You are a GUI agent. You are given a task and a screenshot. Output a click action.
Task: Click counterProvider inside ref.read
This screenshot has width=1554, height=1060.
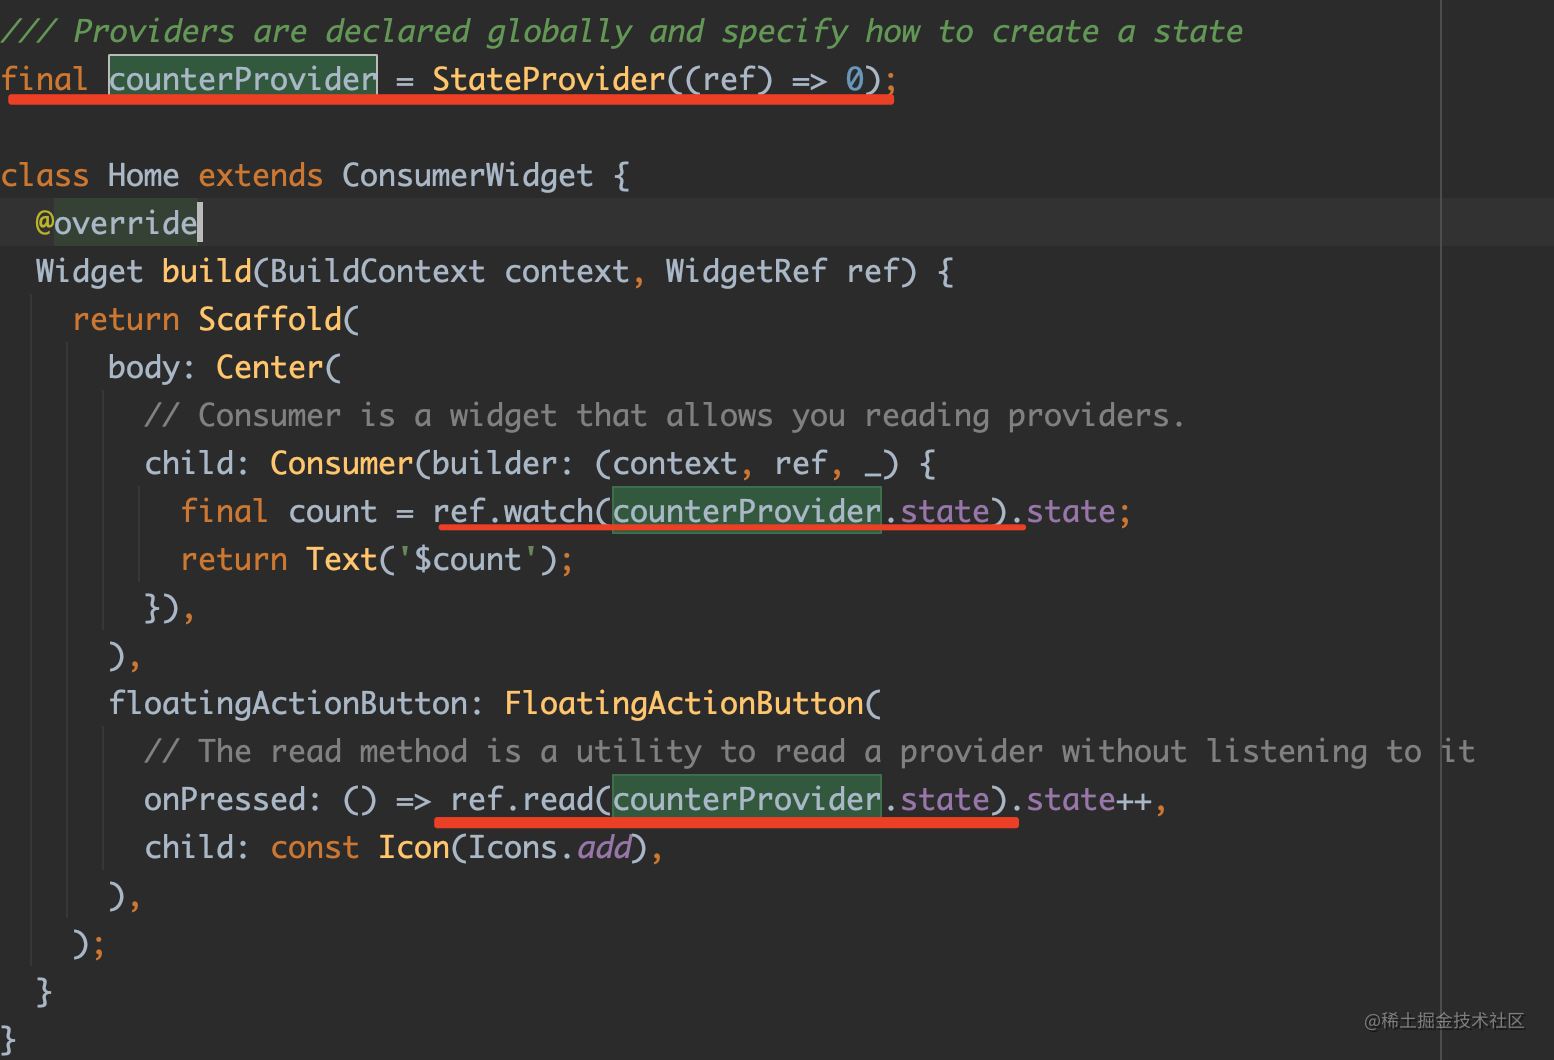point(746,799)
